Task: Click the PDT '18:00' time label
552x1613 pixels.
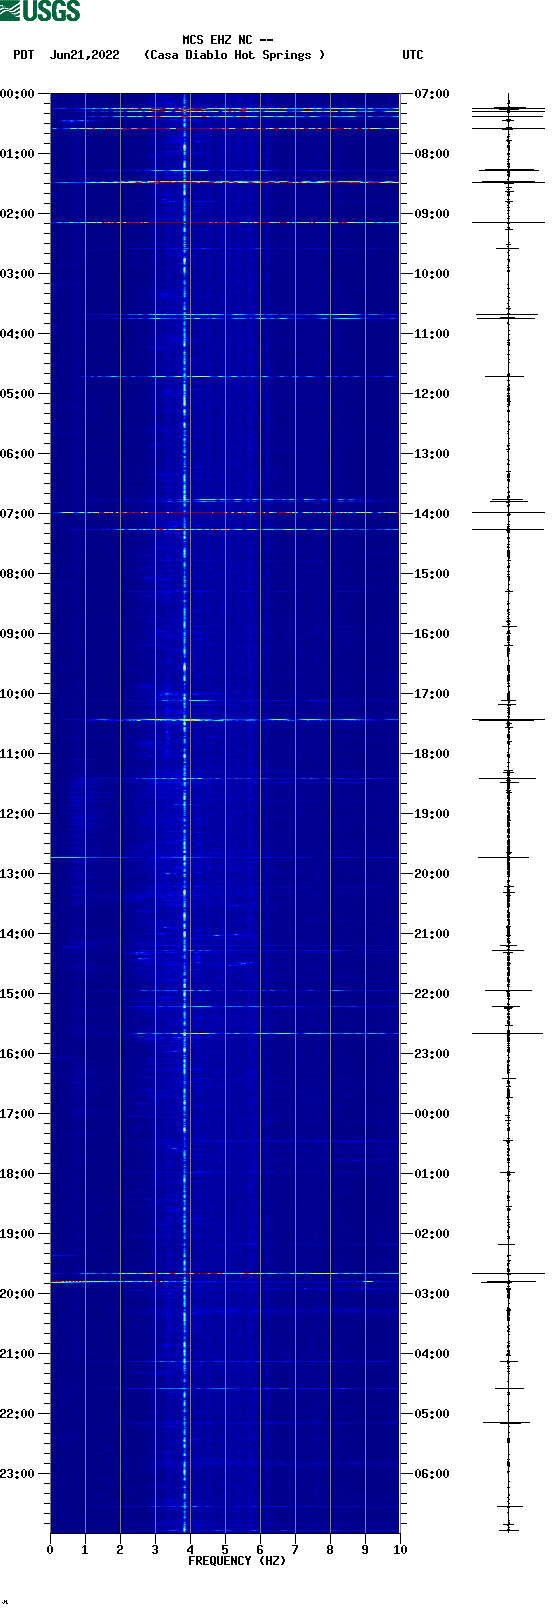Action: click(17, 1174)
